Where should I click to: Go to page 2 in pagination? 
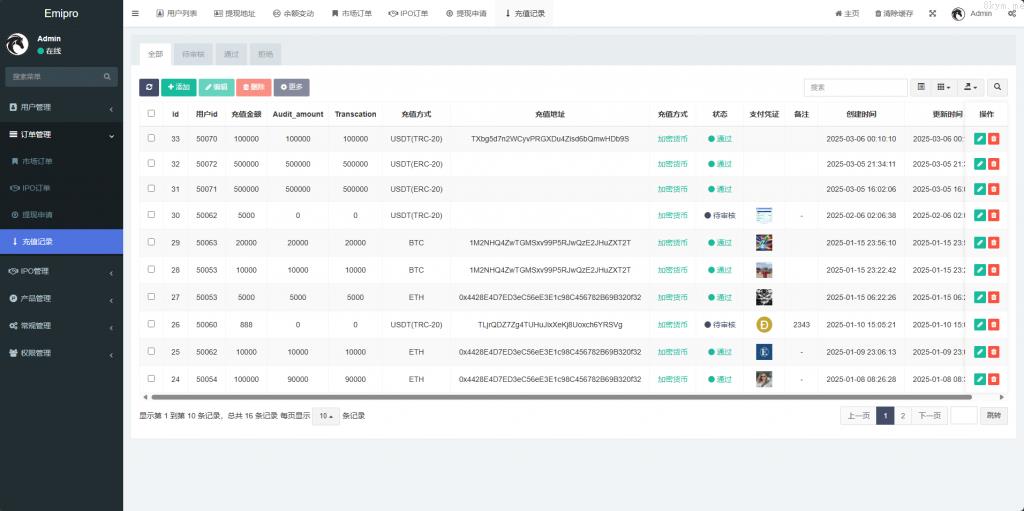click(902, 416)
